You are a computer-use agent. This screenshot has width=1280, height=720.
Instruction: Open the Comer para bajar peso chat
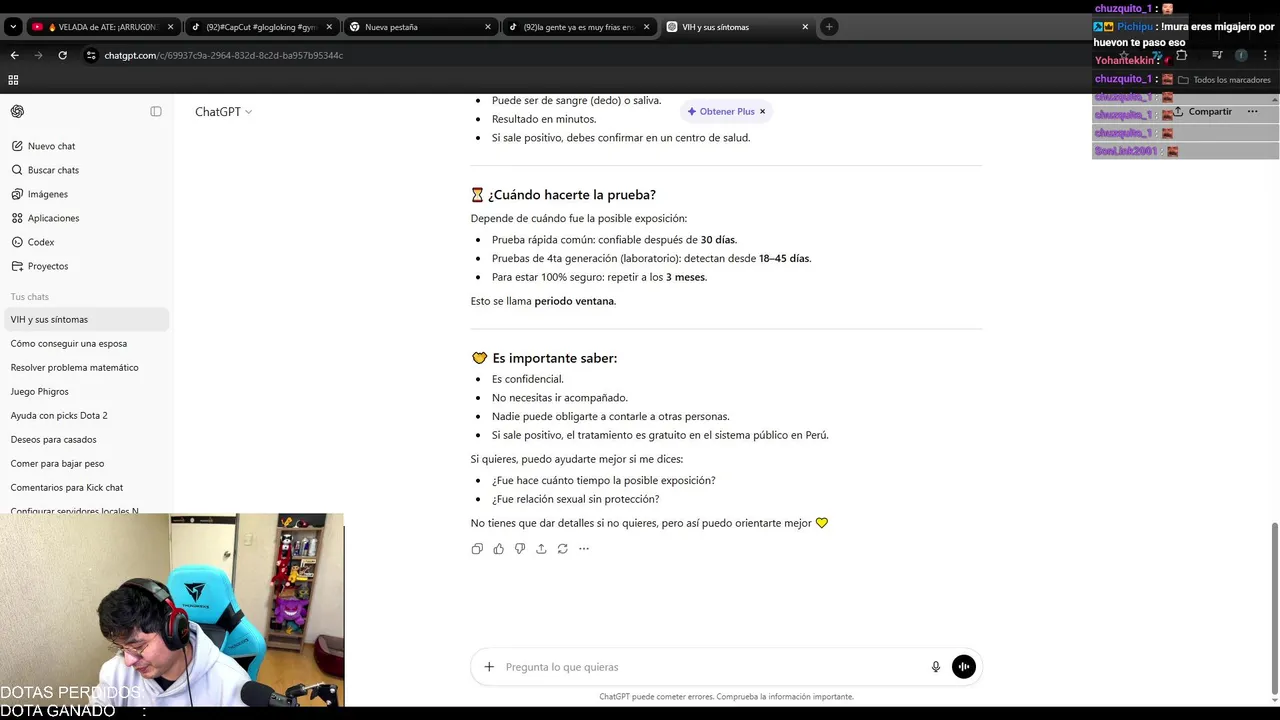click(85, 464)
